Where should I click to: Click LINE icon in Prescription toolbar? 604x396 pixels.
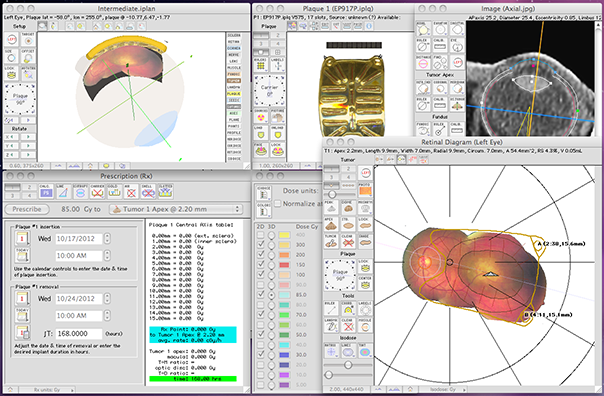(x=63, y=191)
